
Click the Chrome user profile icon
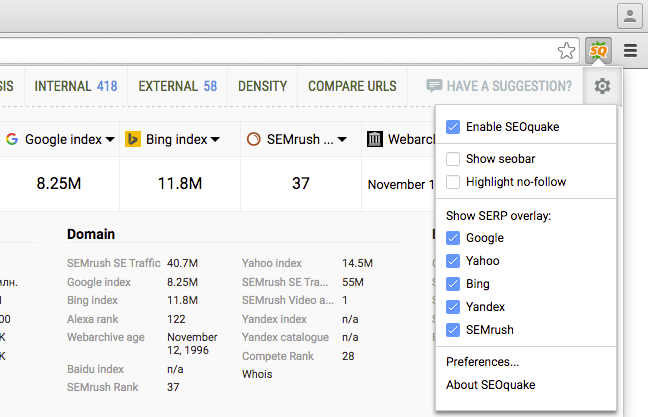tap(629, 15)
